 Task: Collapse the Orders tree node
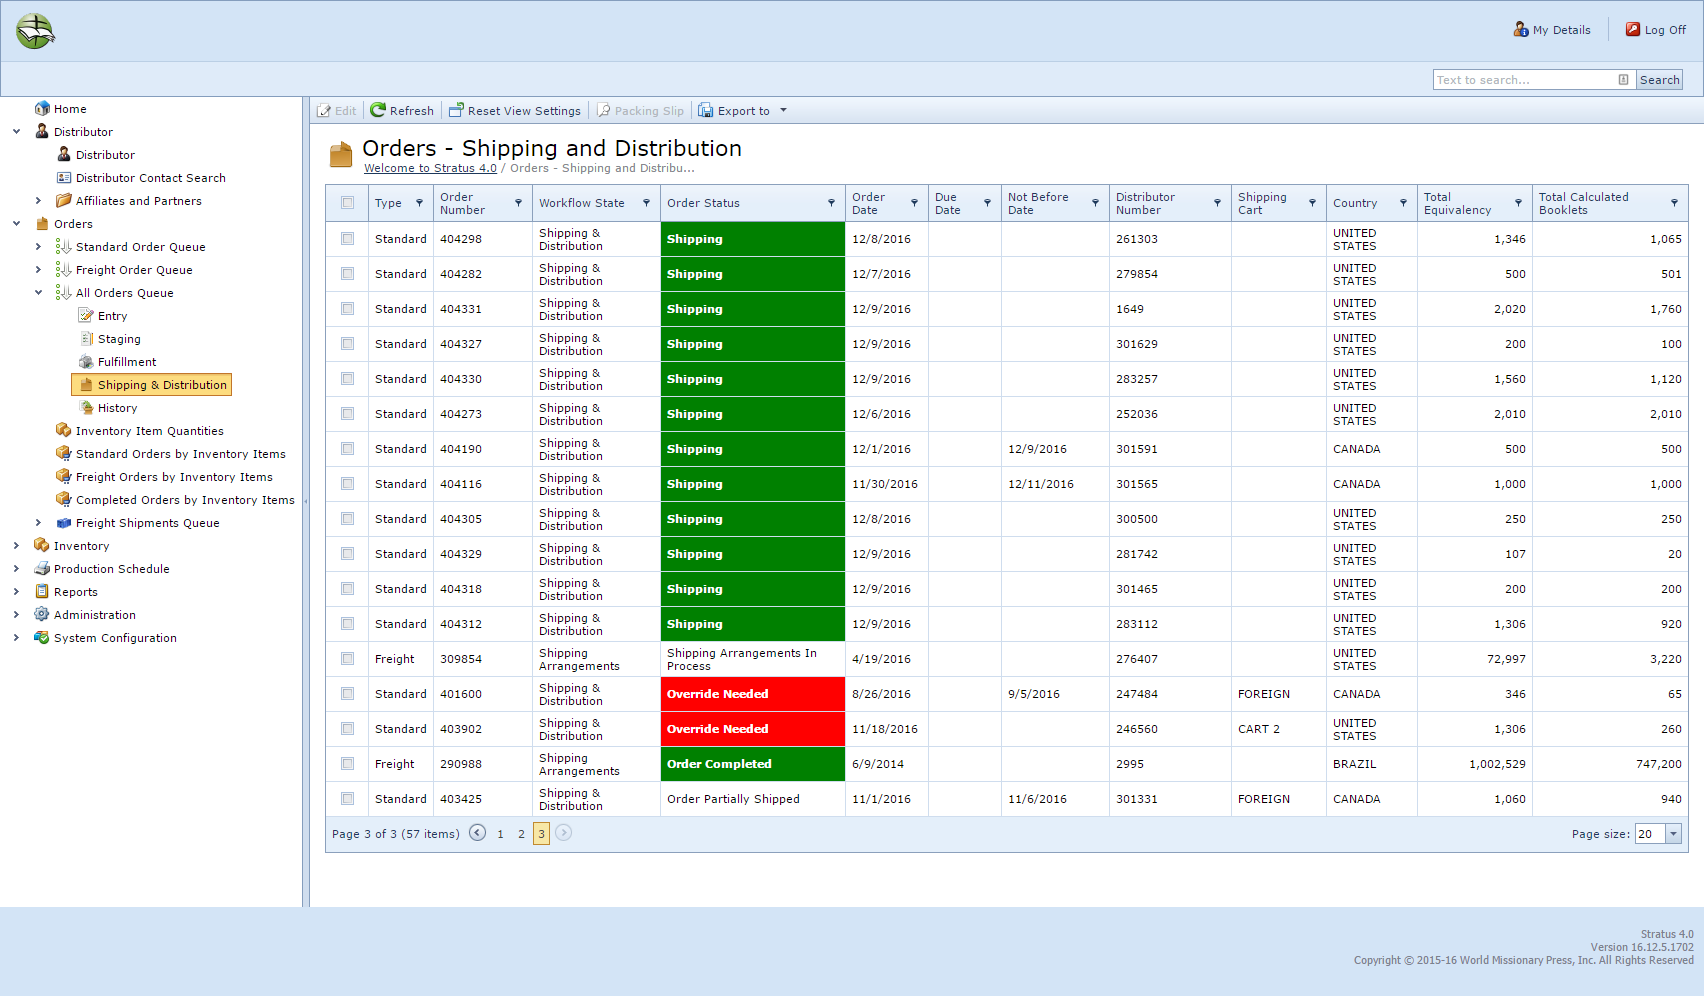(16, 223)
